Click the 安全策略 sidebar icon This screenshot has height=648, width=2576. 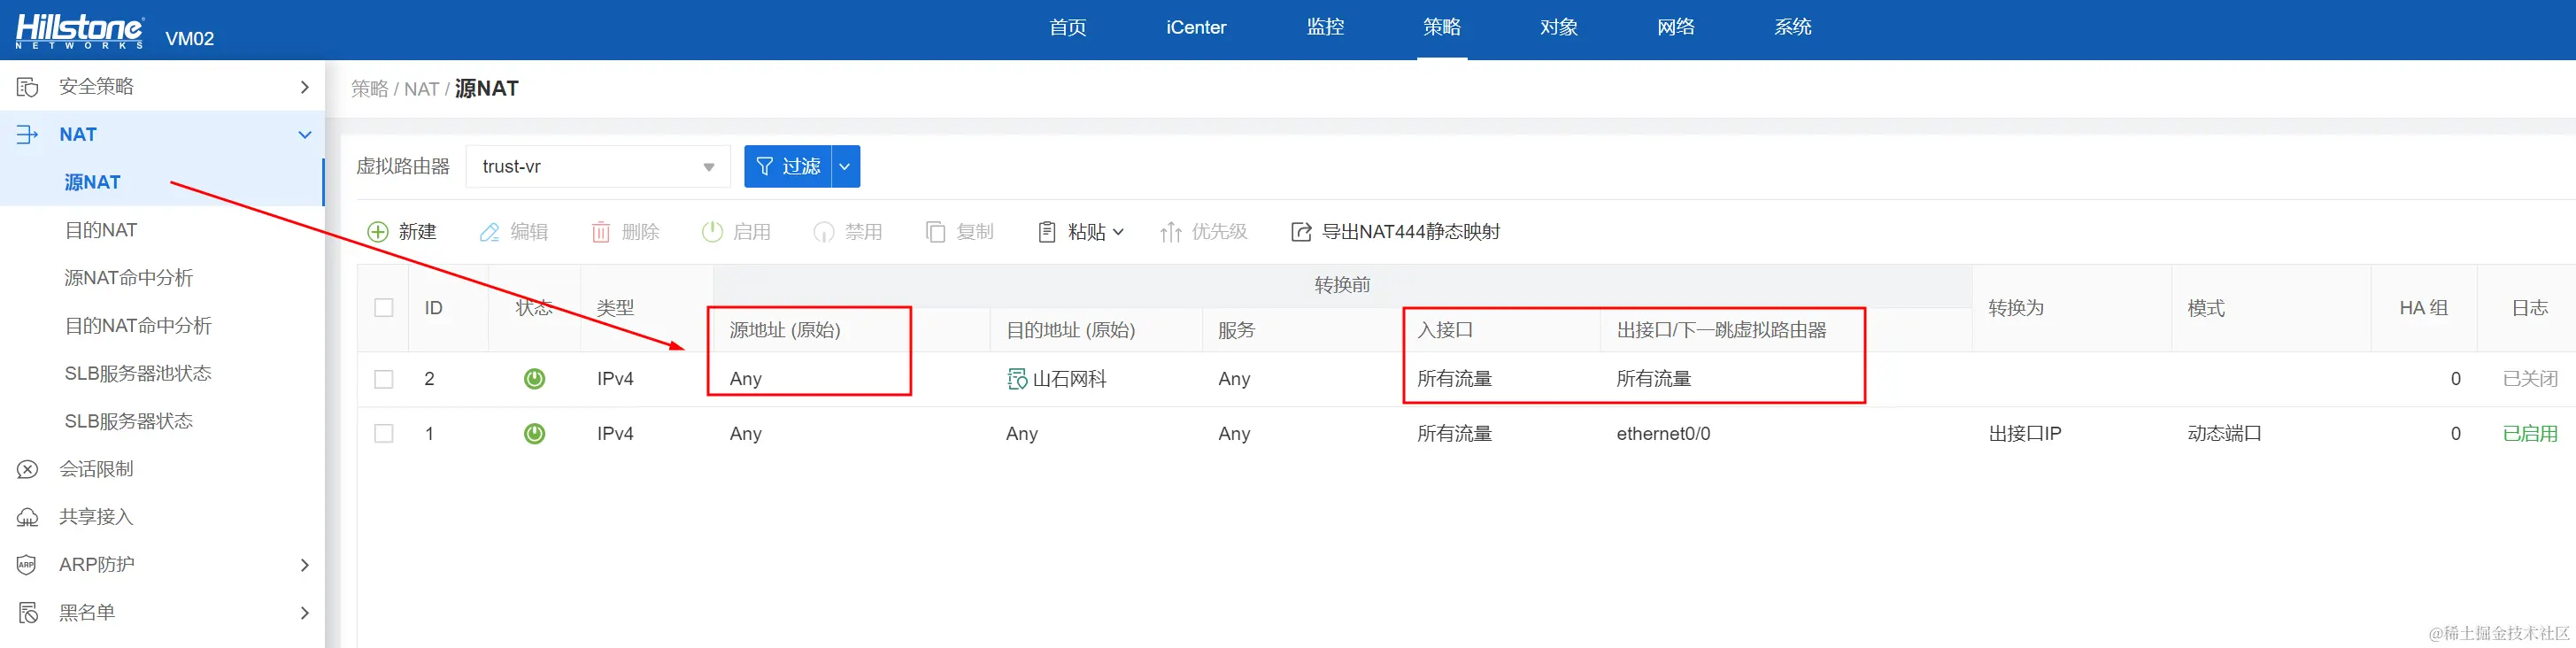pos(27,87)
